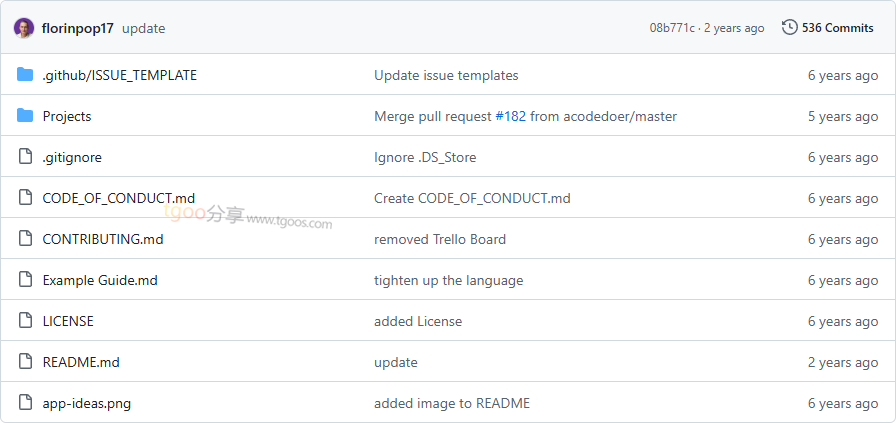Open the 'removed Trello Board' commit message
Viewport: 896px width, 423px height.
[440, 239]
